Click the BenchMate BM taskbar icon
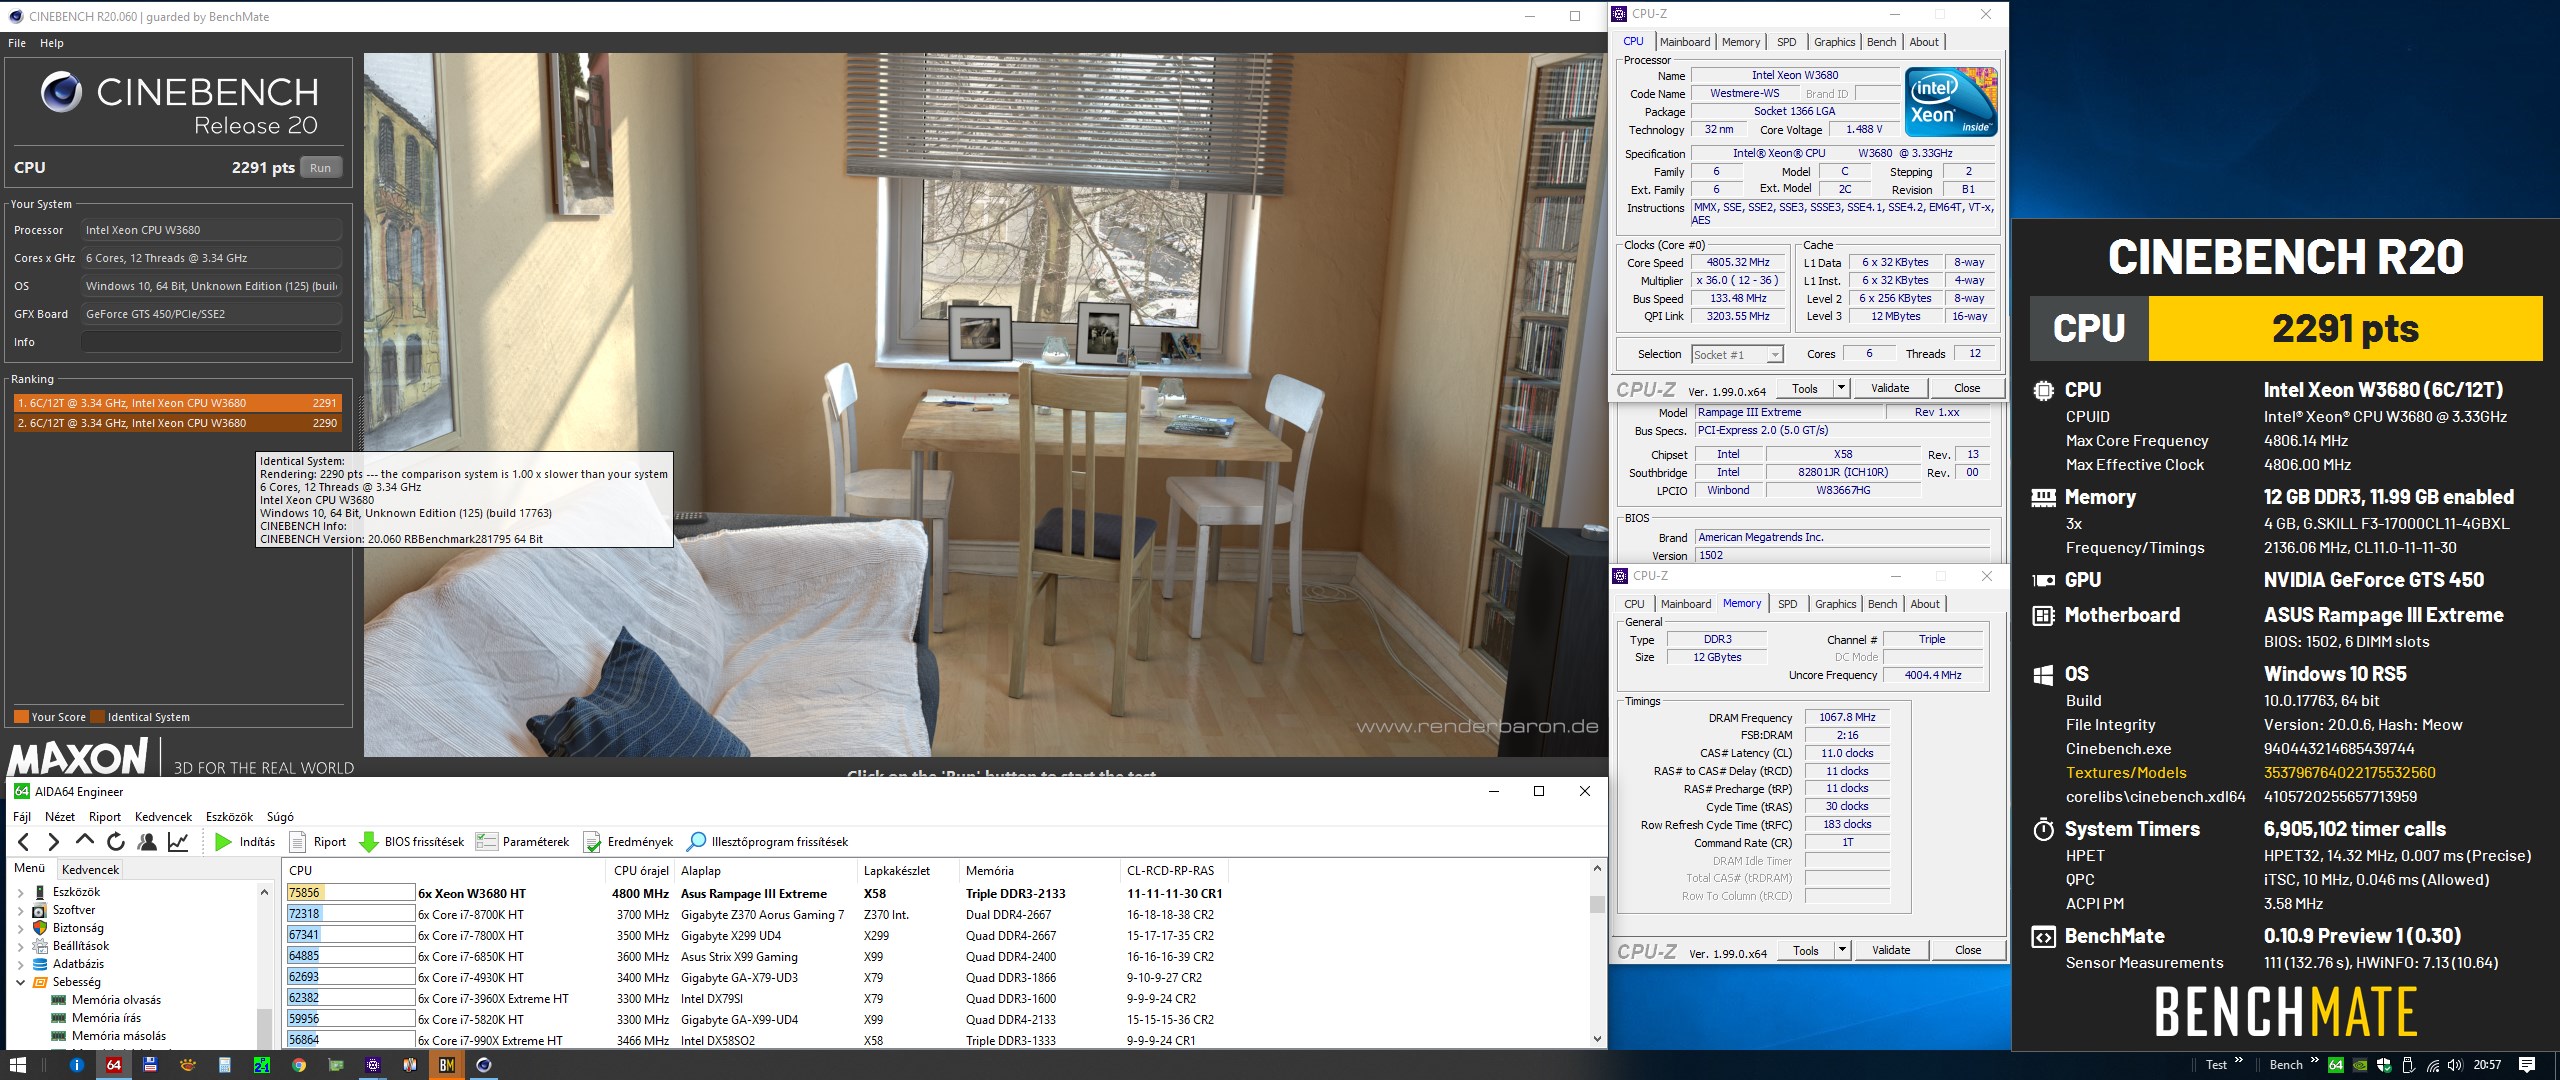 447,1065
